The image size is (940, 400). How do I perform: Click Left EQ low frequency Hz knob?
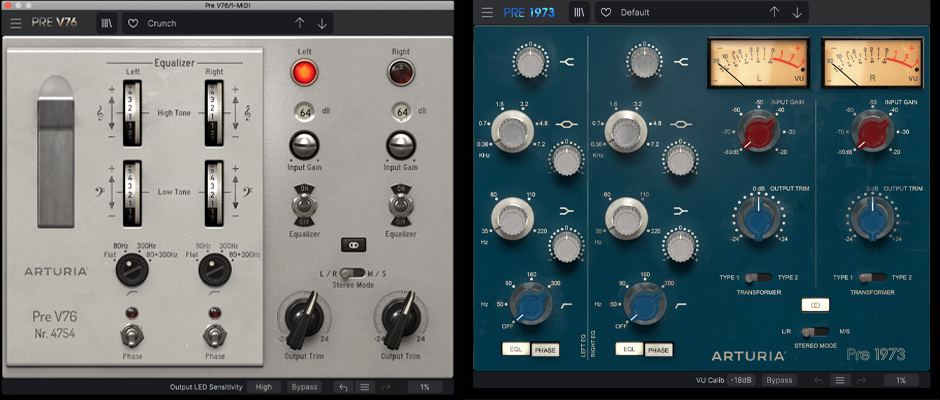[x=513, y=219]
